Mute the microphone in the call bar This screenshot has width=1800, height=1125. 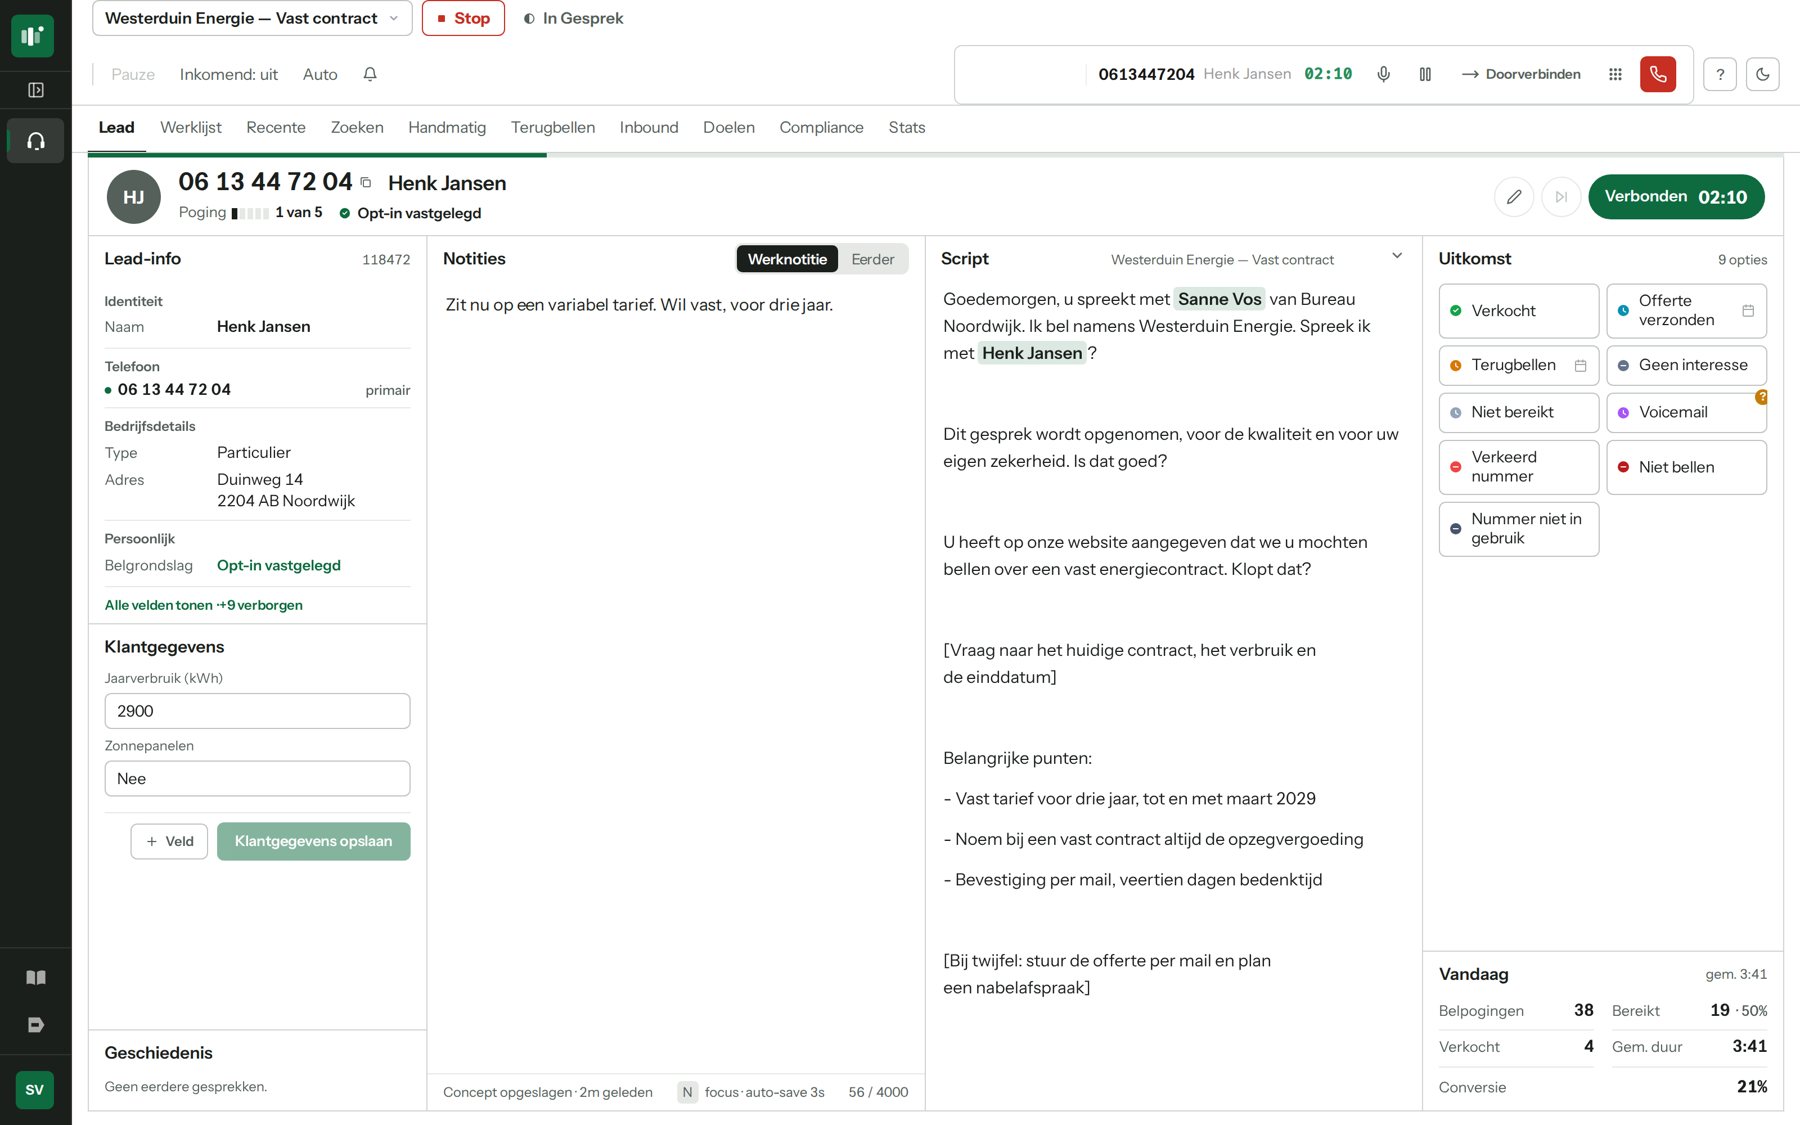pos(1383,74)
